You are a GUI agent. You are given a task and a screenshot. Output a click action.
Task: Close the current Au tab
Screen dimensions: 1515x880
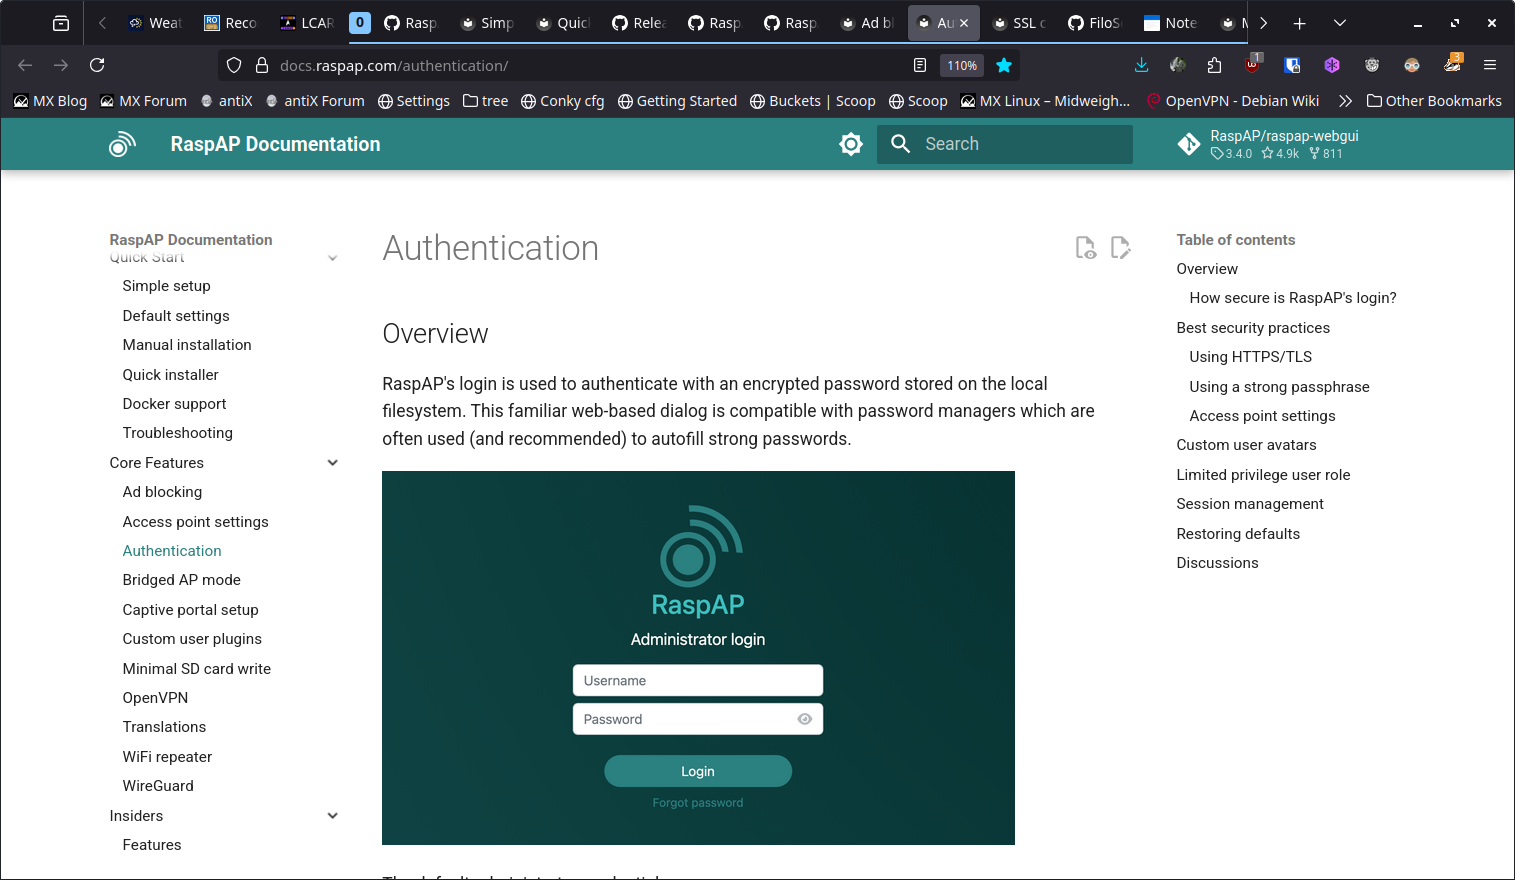pos(964,23)
